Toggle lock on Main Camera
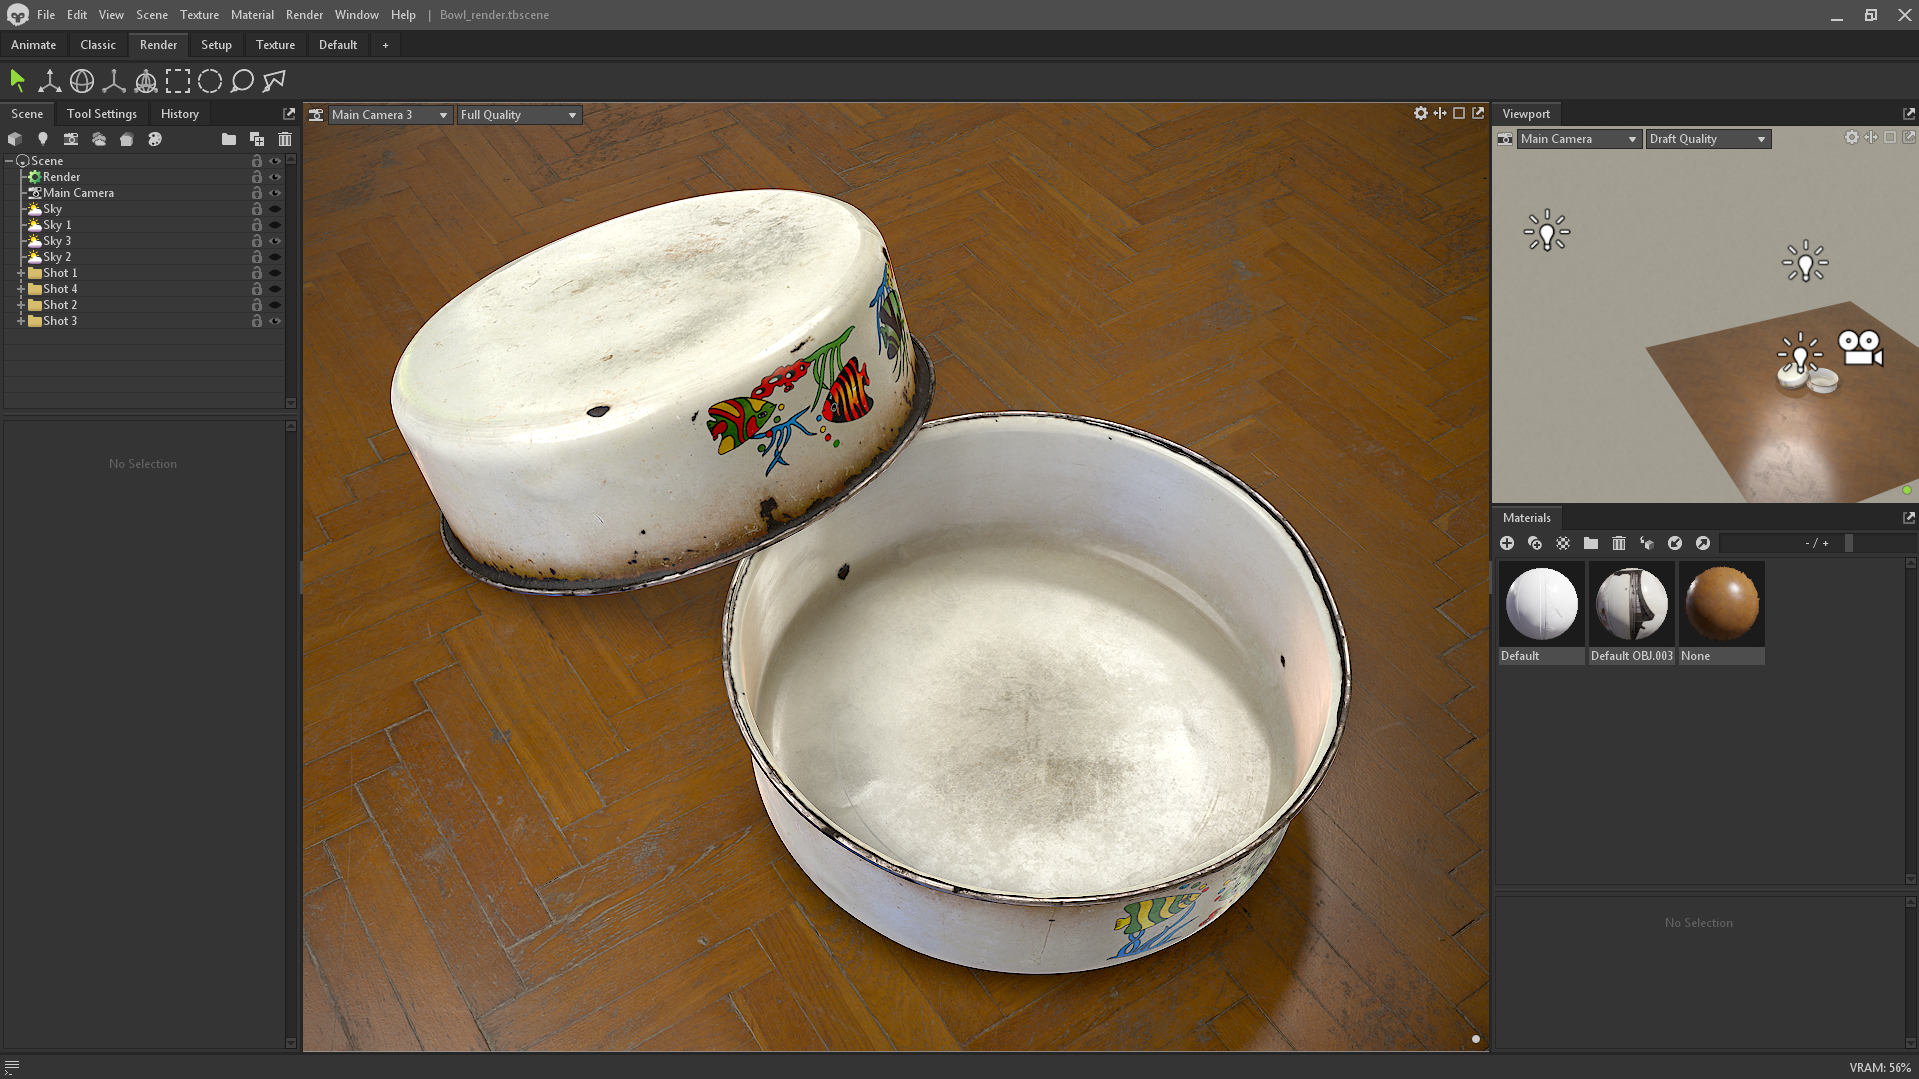Viewport: 1919px width, 1079px height. point(257,193)
